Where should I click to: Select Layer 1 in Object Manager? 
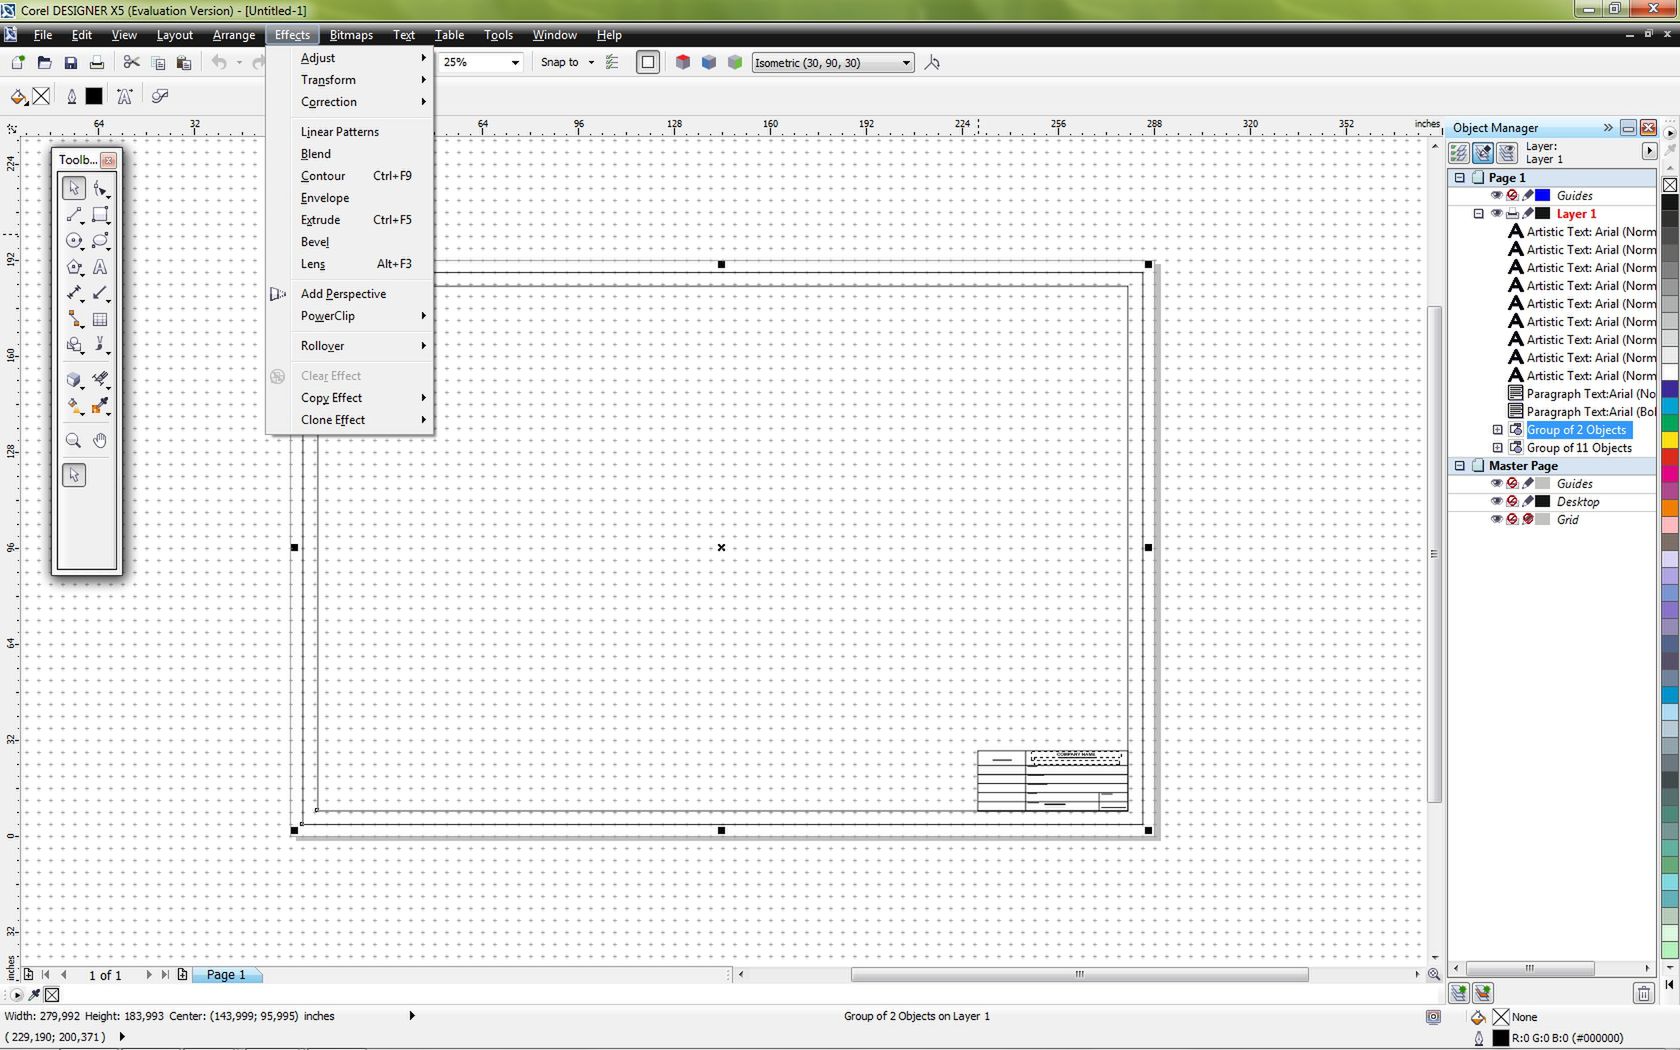click(1576, 214)
